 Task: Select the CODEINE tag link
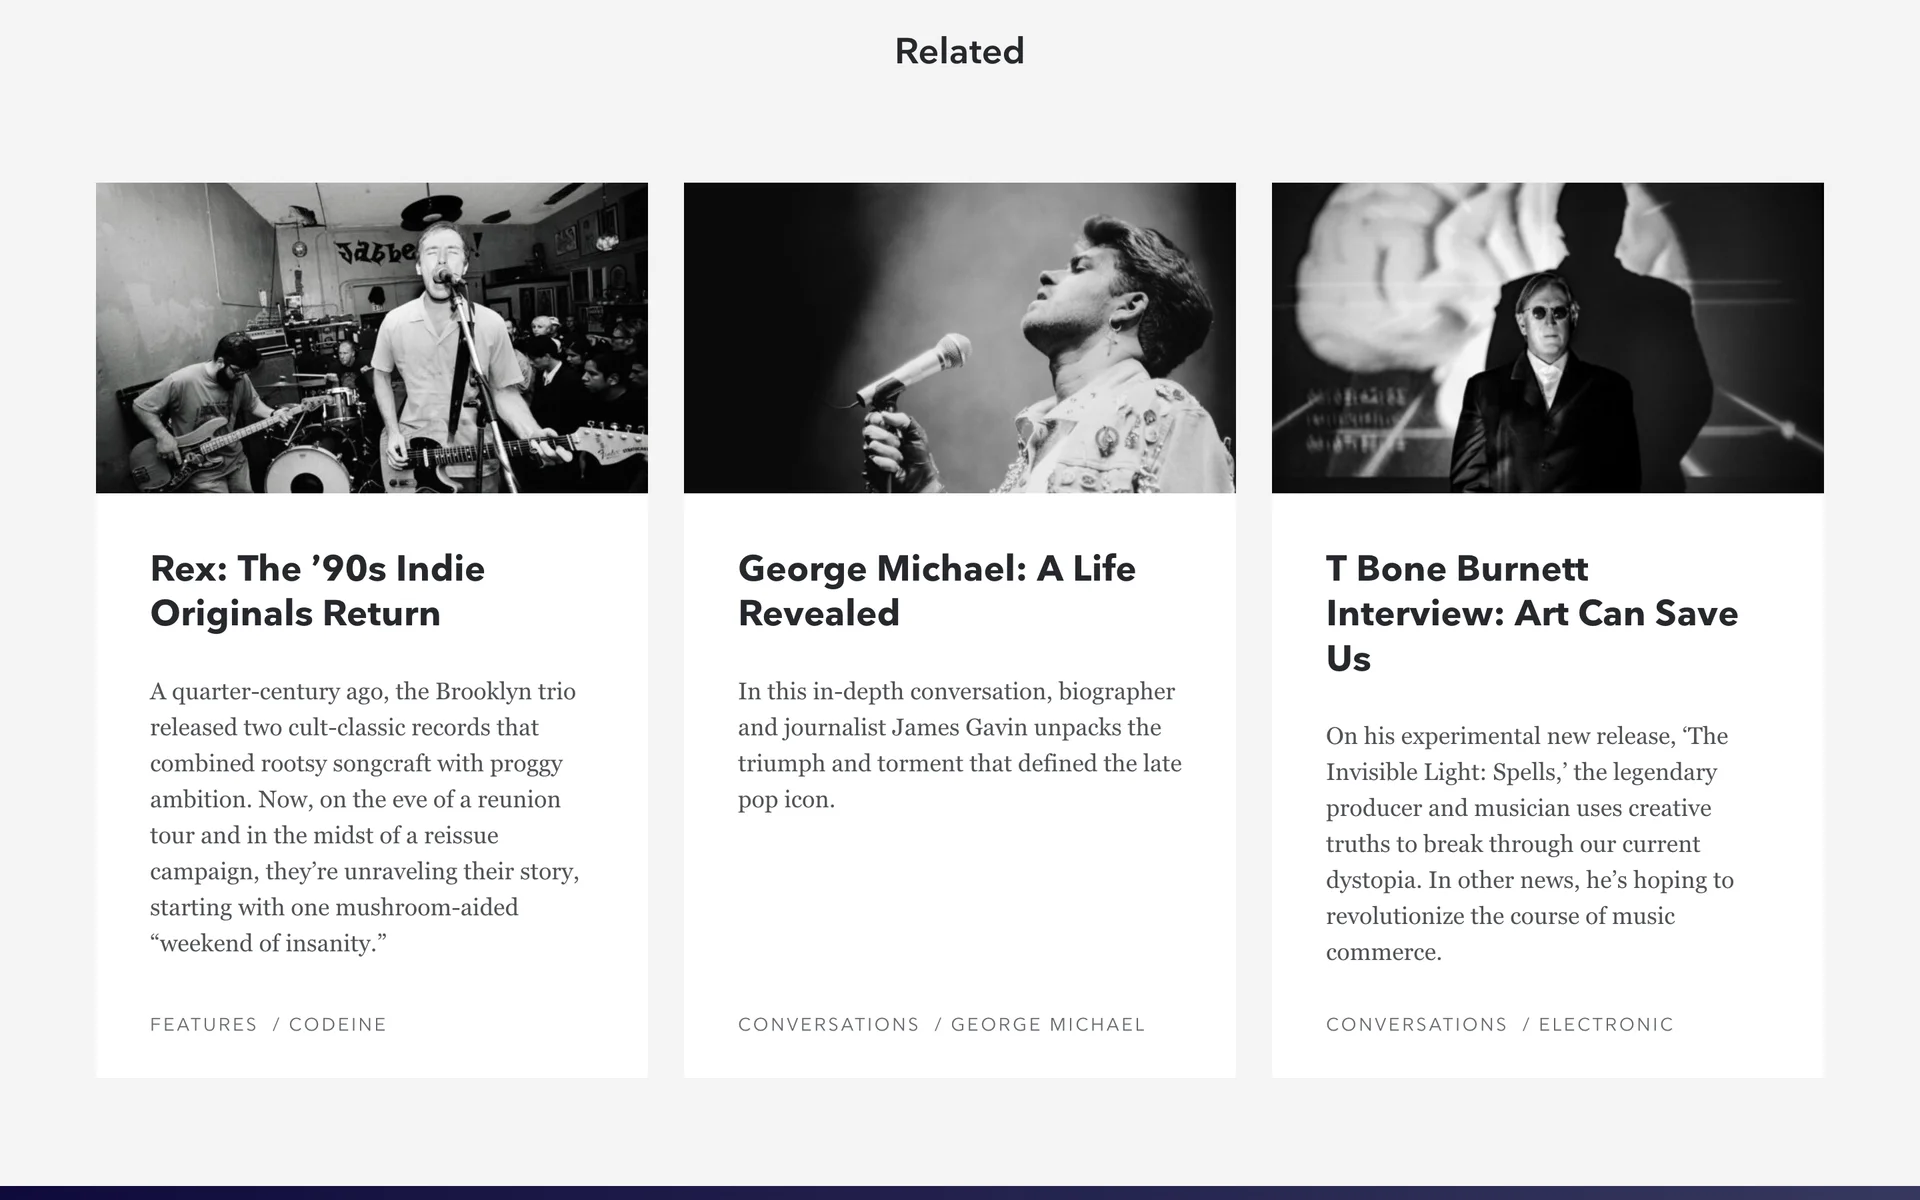pos(337,1024)
